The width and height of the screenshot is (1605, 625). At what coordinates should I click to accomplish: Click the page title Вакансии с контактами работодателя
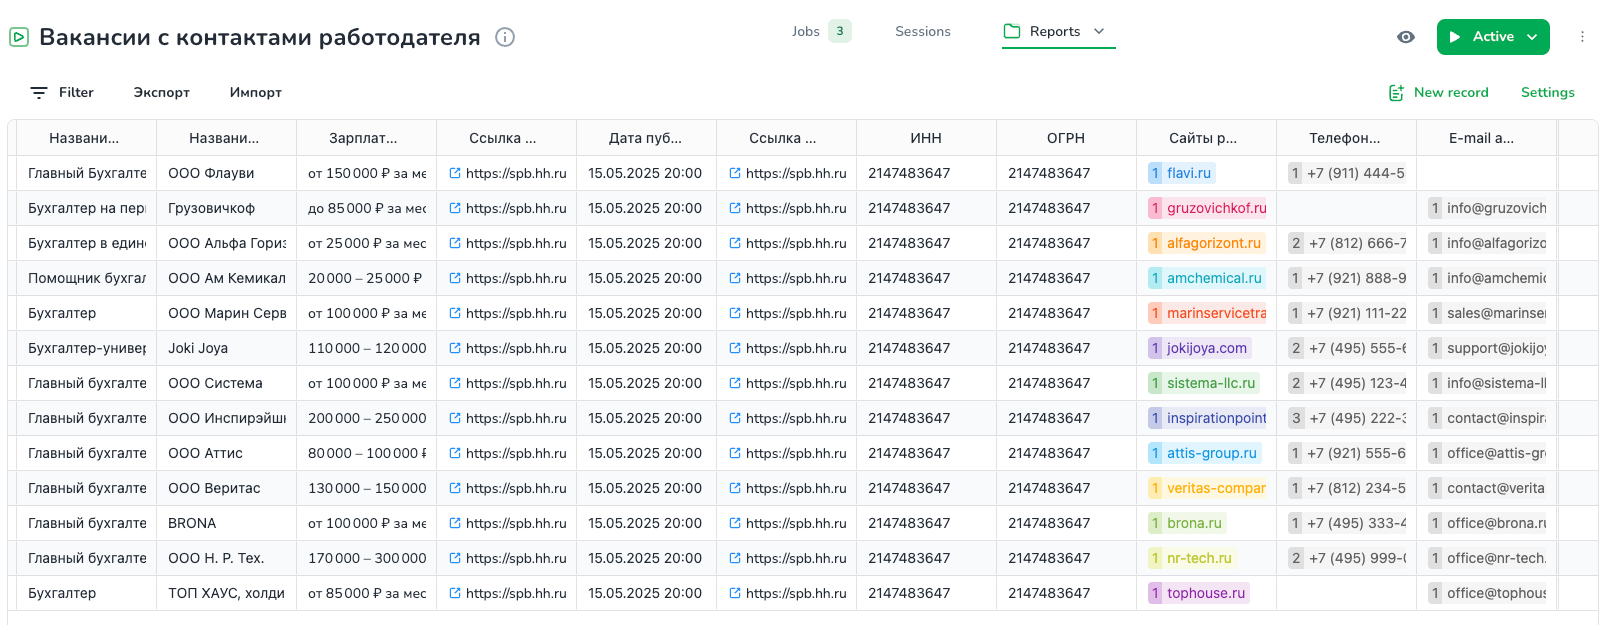[x=260, y=37]
